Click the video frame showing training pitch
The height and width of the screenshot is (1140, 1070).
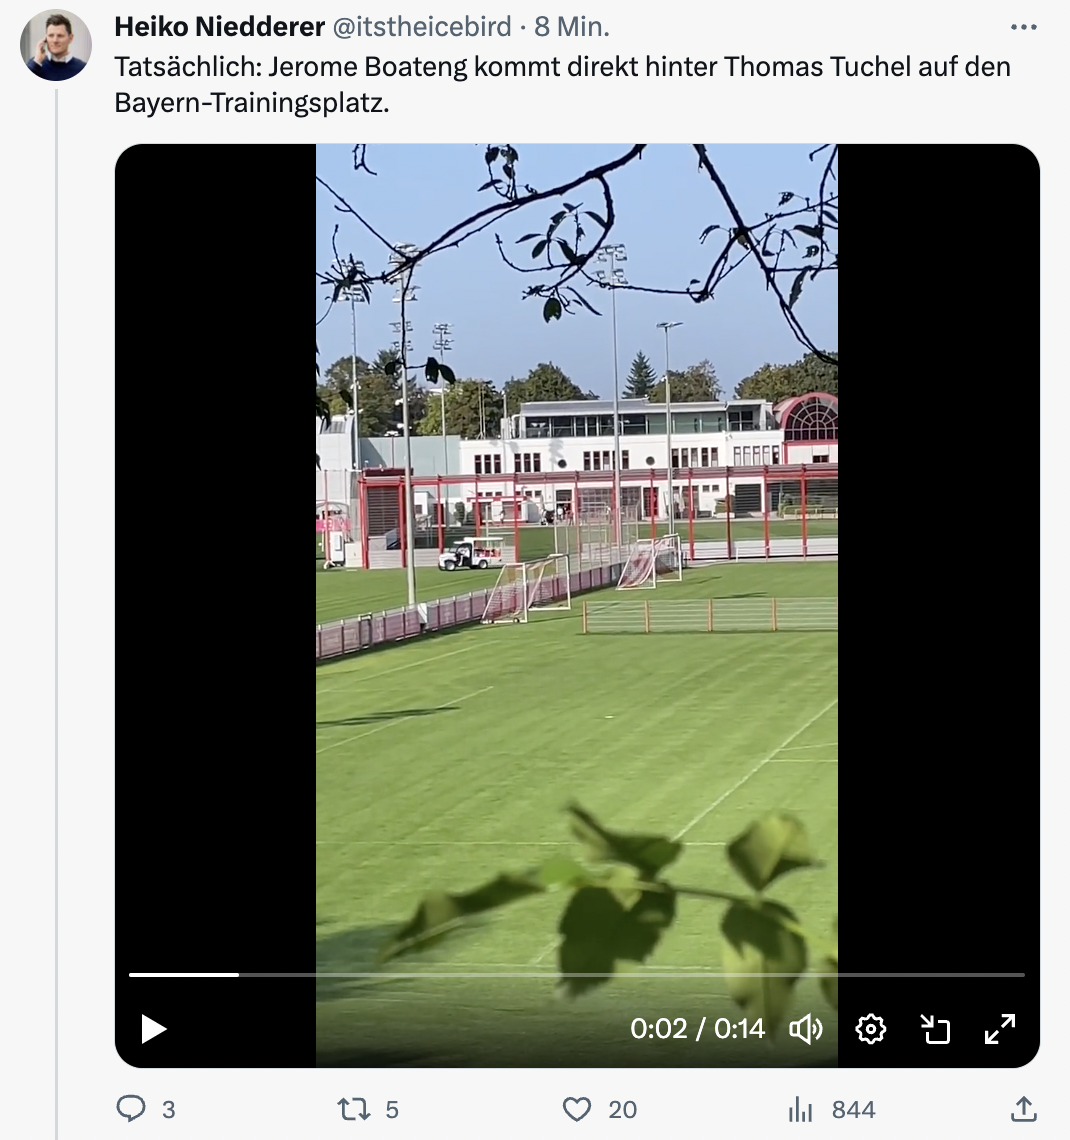[576, 553]
